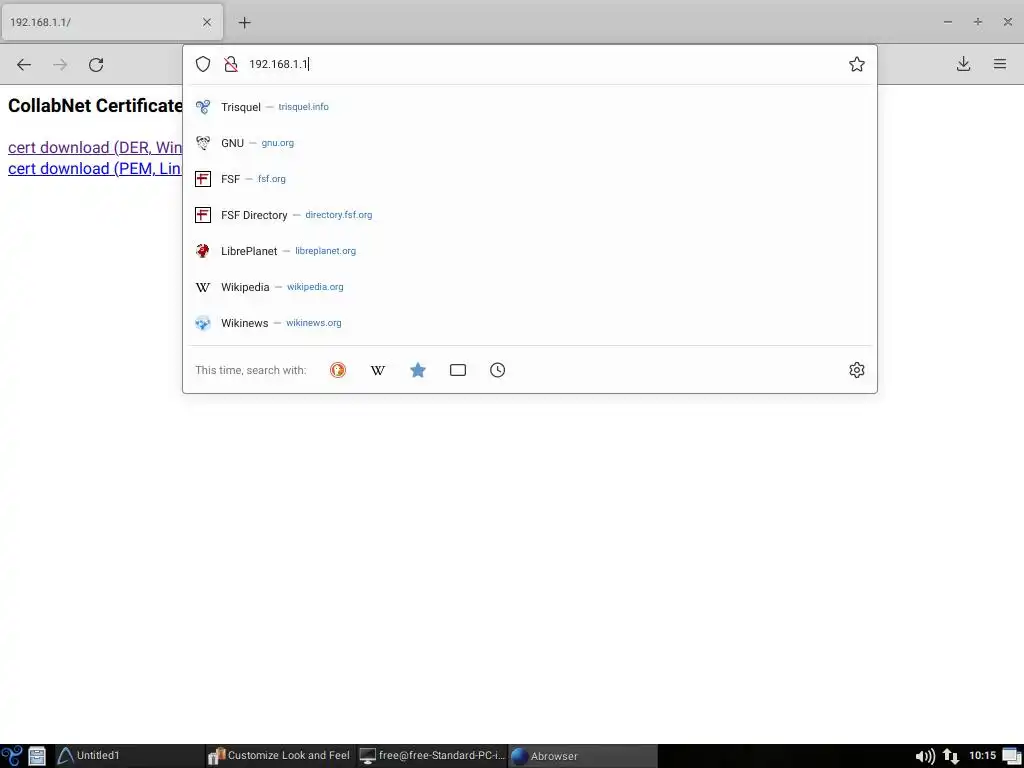This screenshot has width=1024, height=768.
Task: Open the cert download (DER) link
Action: coord(95,148)
